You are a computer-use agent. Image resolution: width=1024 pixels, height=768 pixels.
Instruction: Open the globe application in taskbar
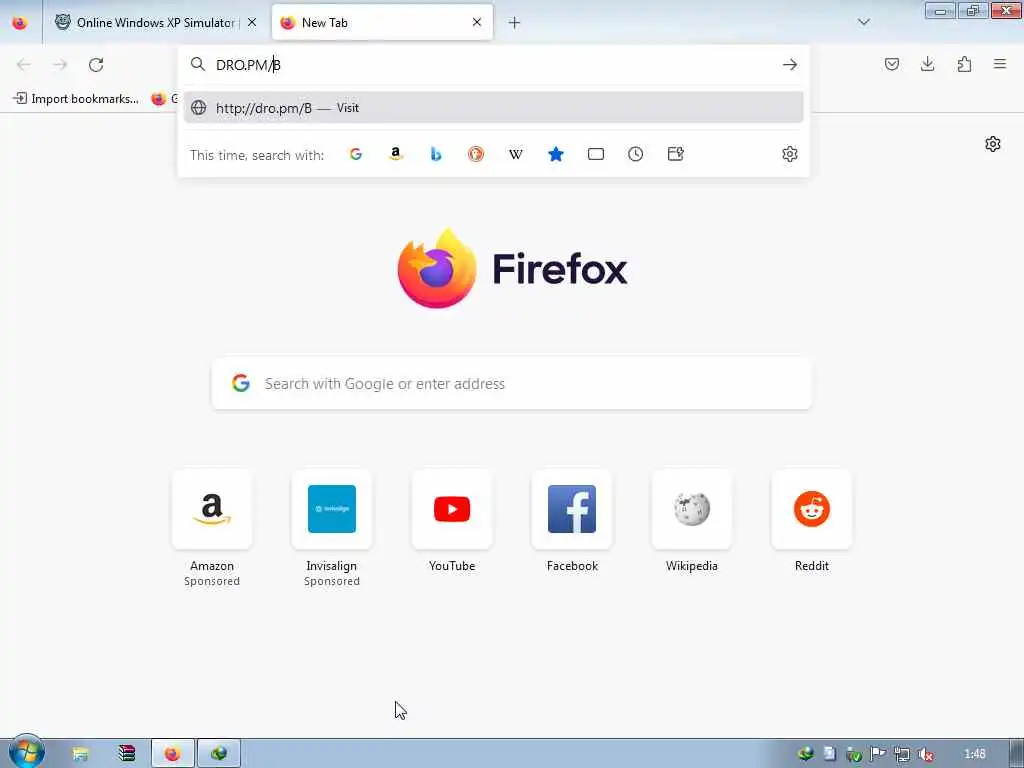(x=219, y=754)
